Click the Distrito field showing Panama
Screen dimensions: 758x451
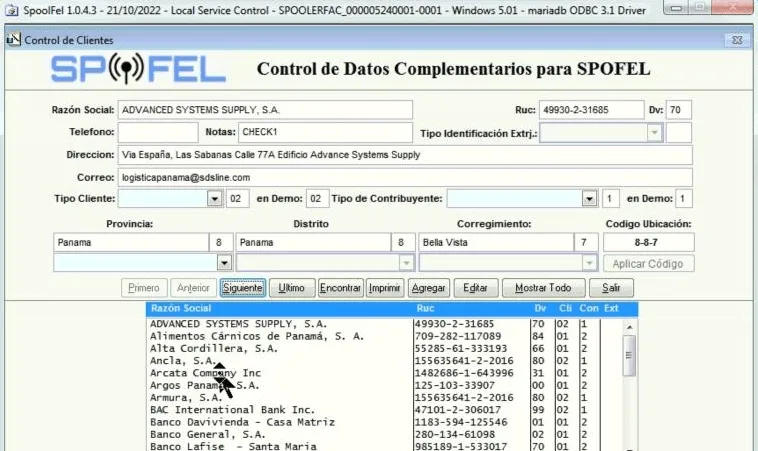pos(313,243)
